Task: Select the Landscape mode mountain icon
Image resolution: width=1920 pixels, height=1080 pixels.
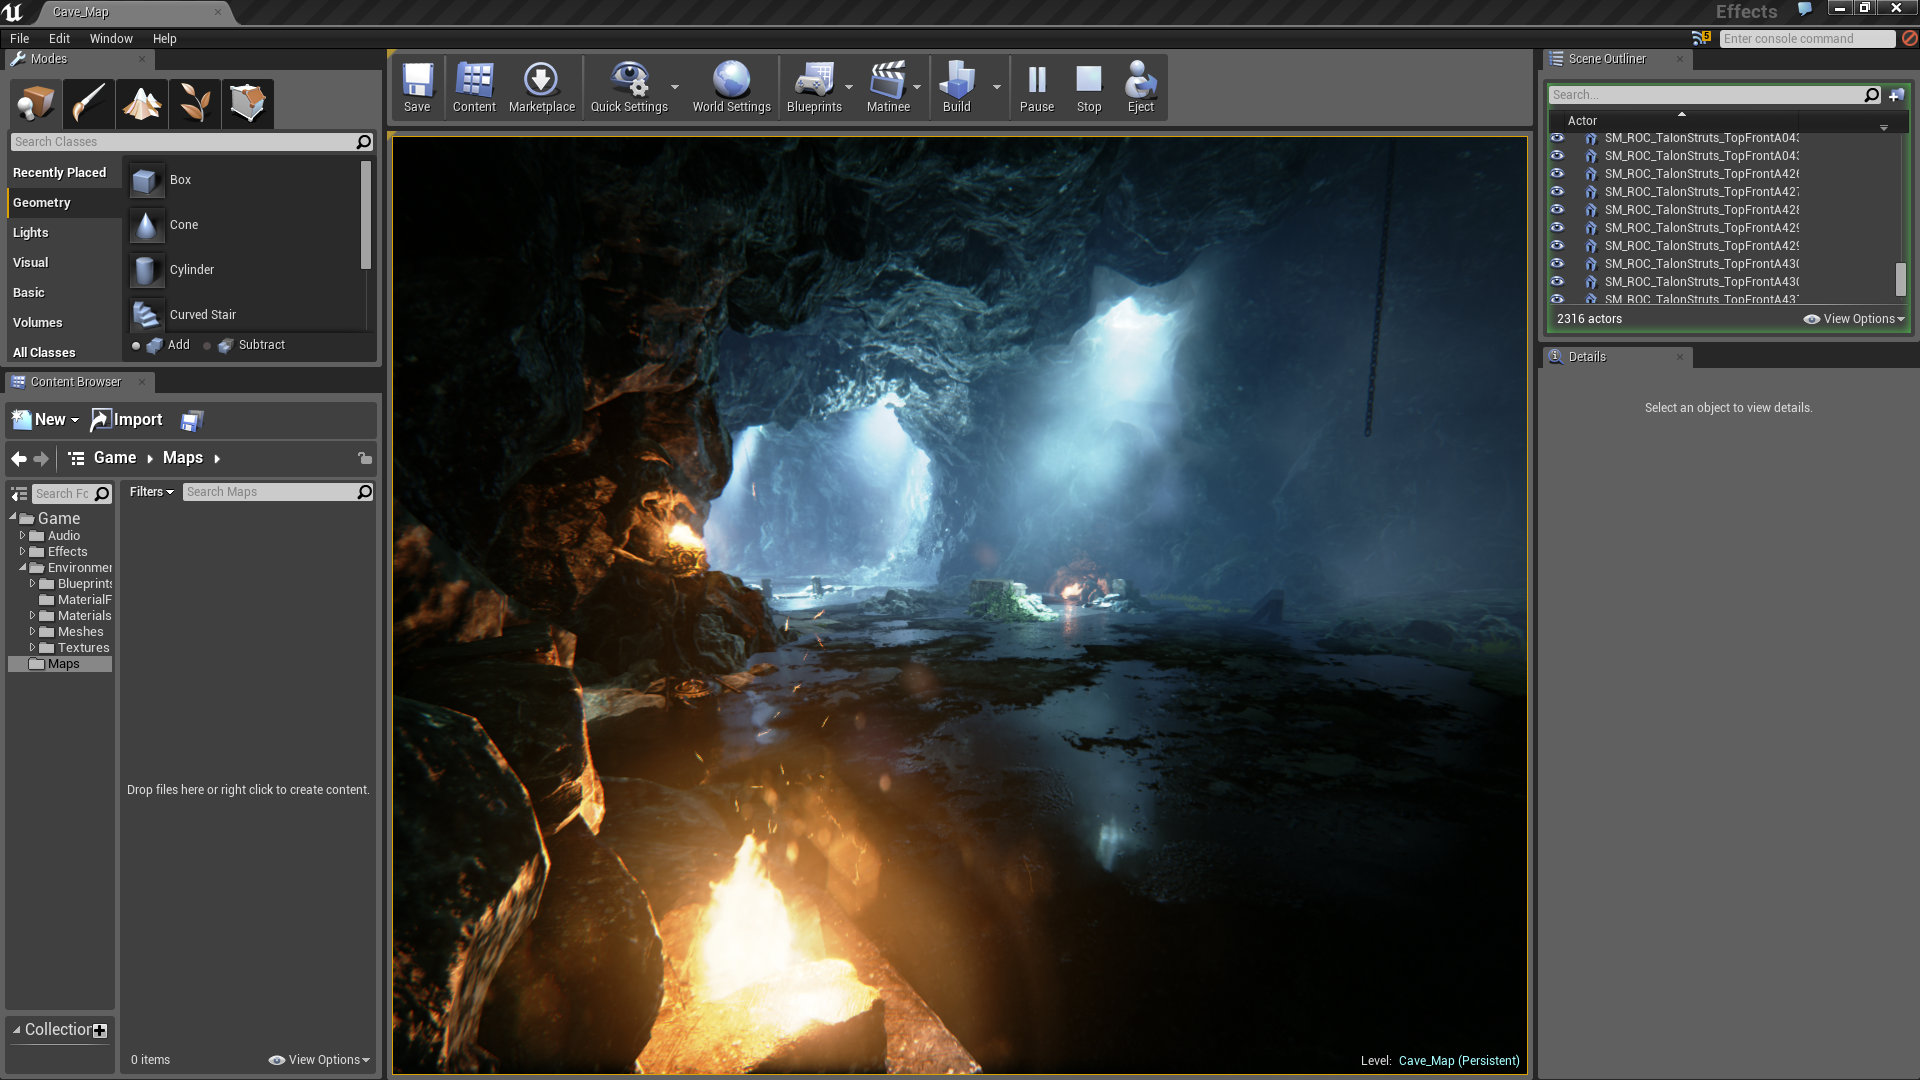Action: [141, 103]
